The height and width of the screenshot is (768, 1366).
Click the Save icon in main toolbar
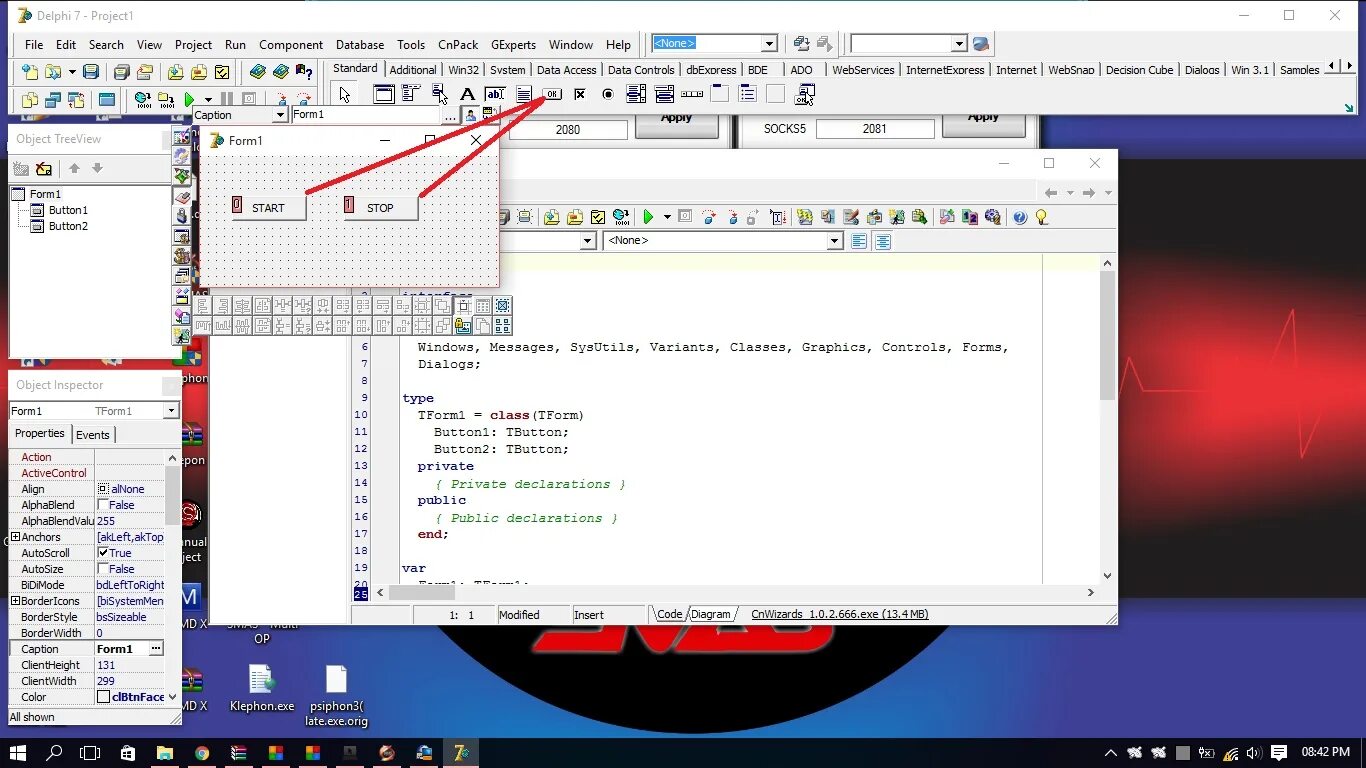[x=91, y=72]
